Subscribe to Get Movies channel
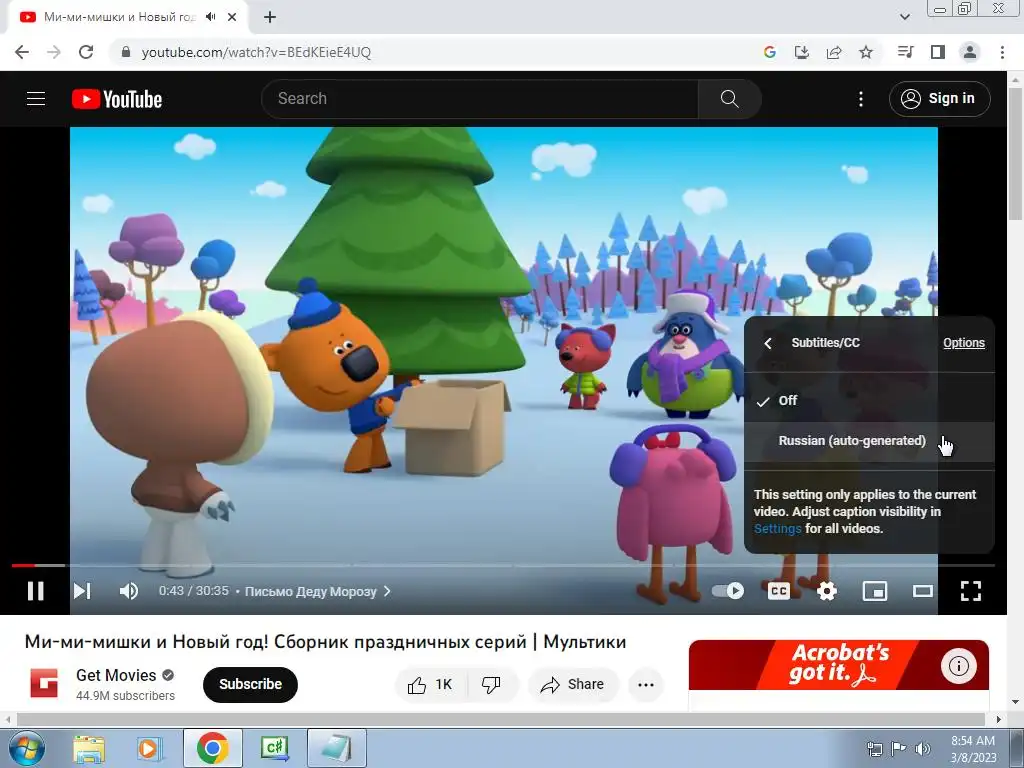Image resolution: width=1024 pixels, height=768 pixels. [250, 684]
